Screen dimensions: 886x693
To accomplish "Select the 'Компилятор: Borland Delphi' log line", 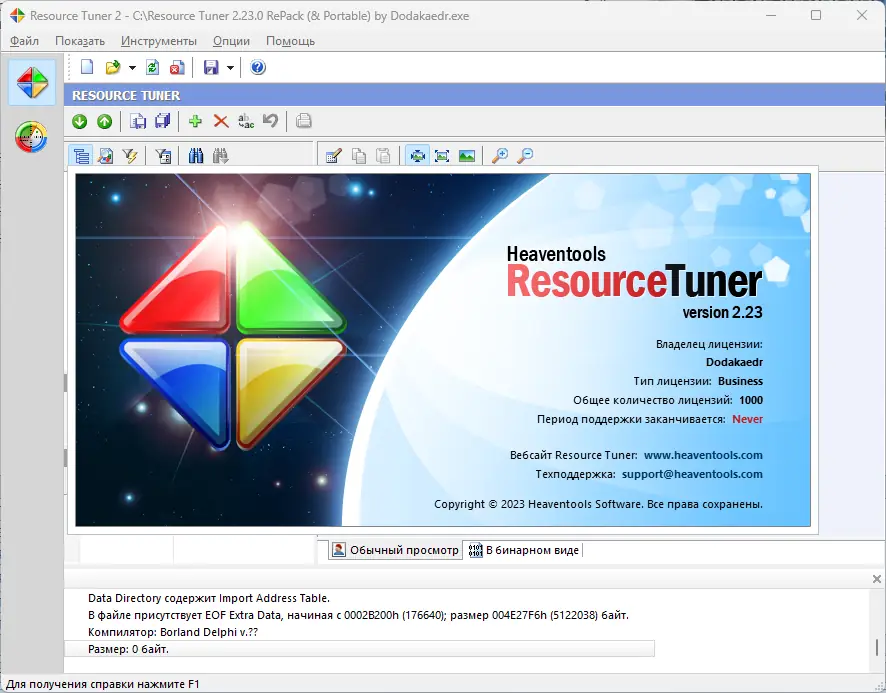I will coord(173,632).
